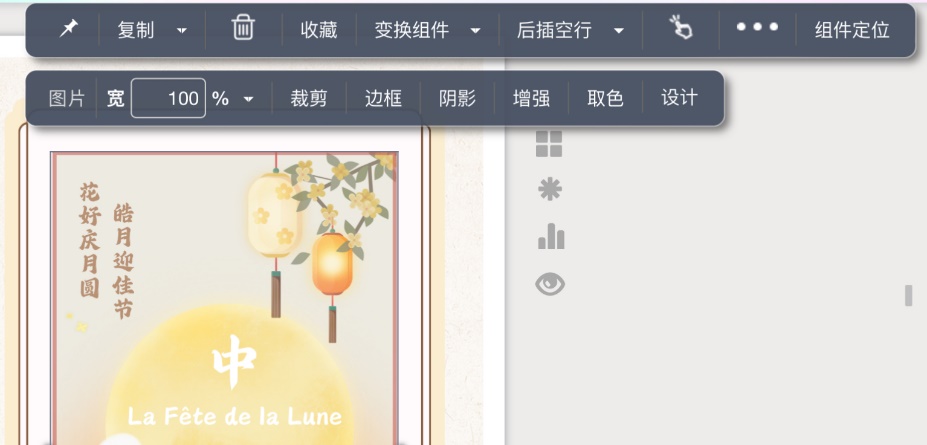Image resolution: width=927 pixels, height=445 pixels.
Task: Open the four-squares grid icon
Action: [549, 144]
